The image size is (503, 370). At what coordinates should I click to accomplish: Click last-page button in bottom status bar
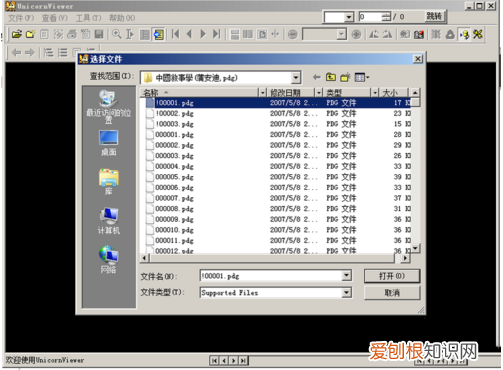[243, 360]
